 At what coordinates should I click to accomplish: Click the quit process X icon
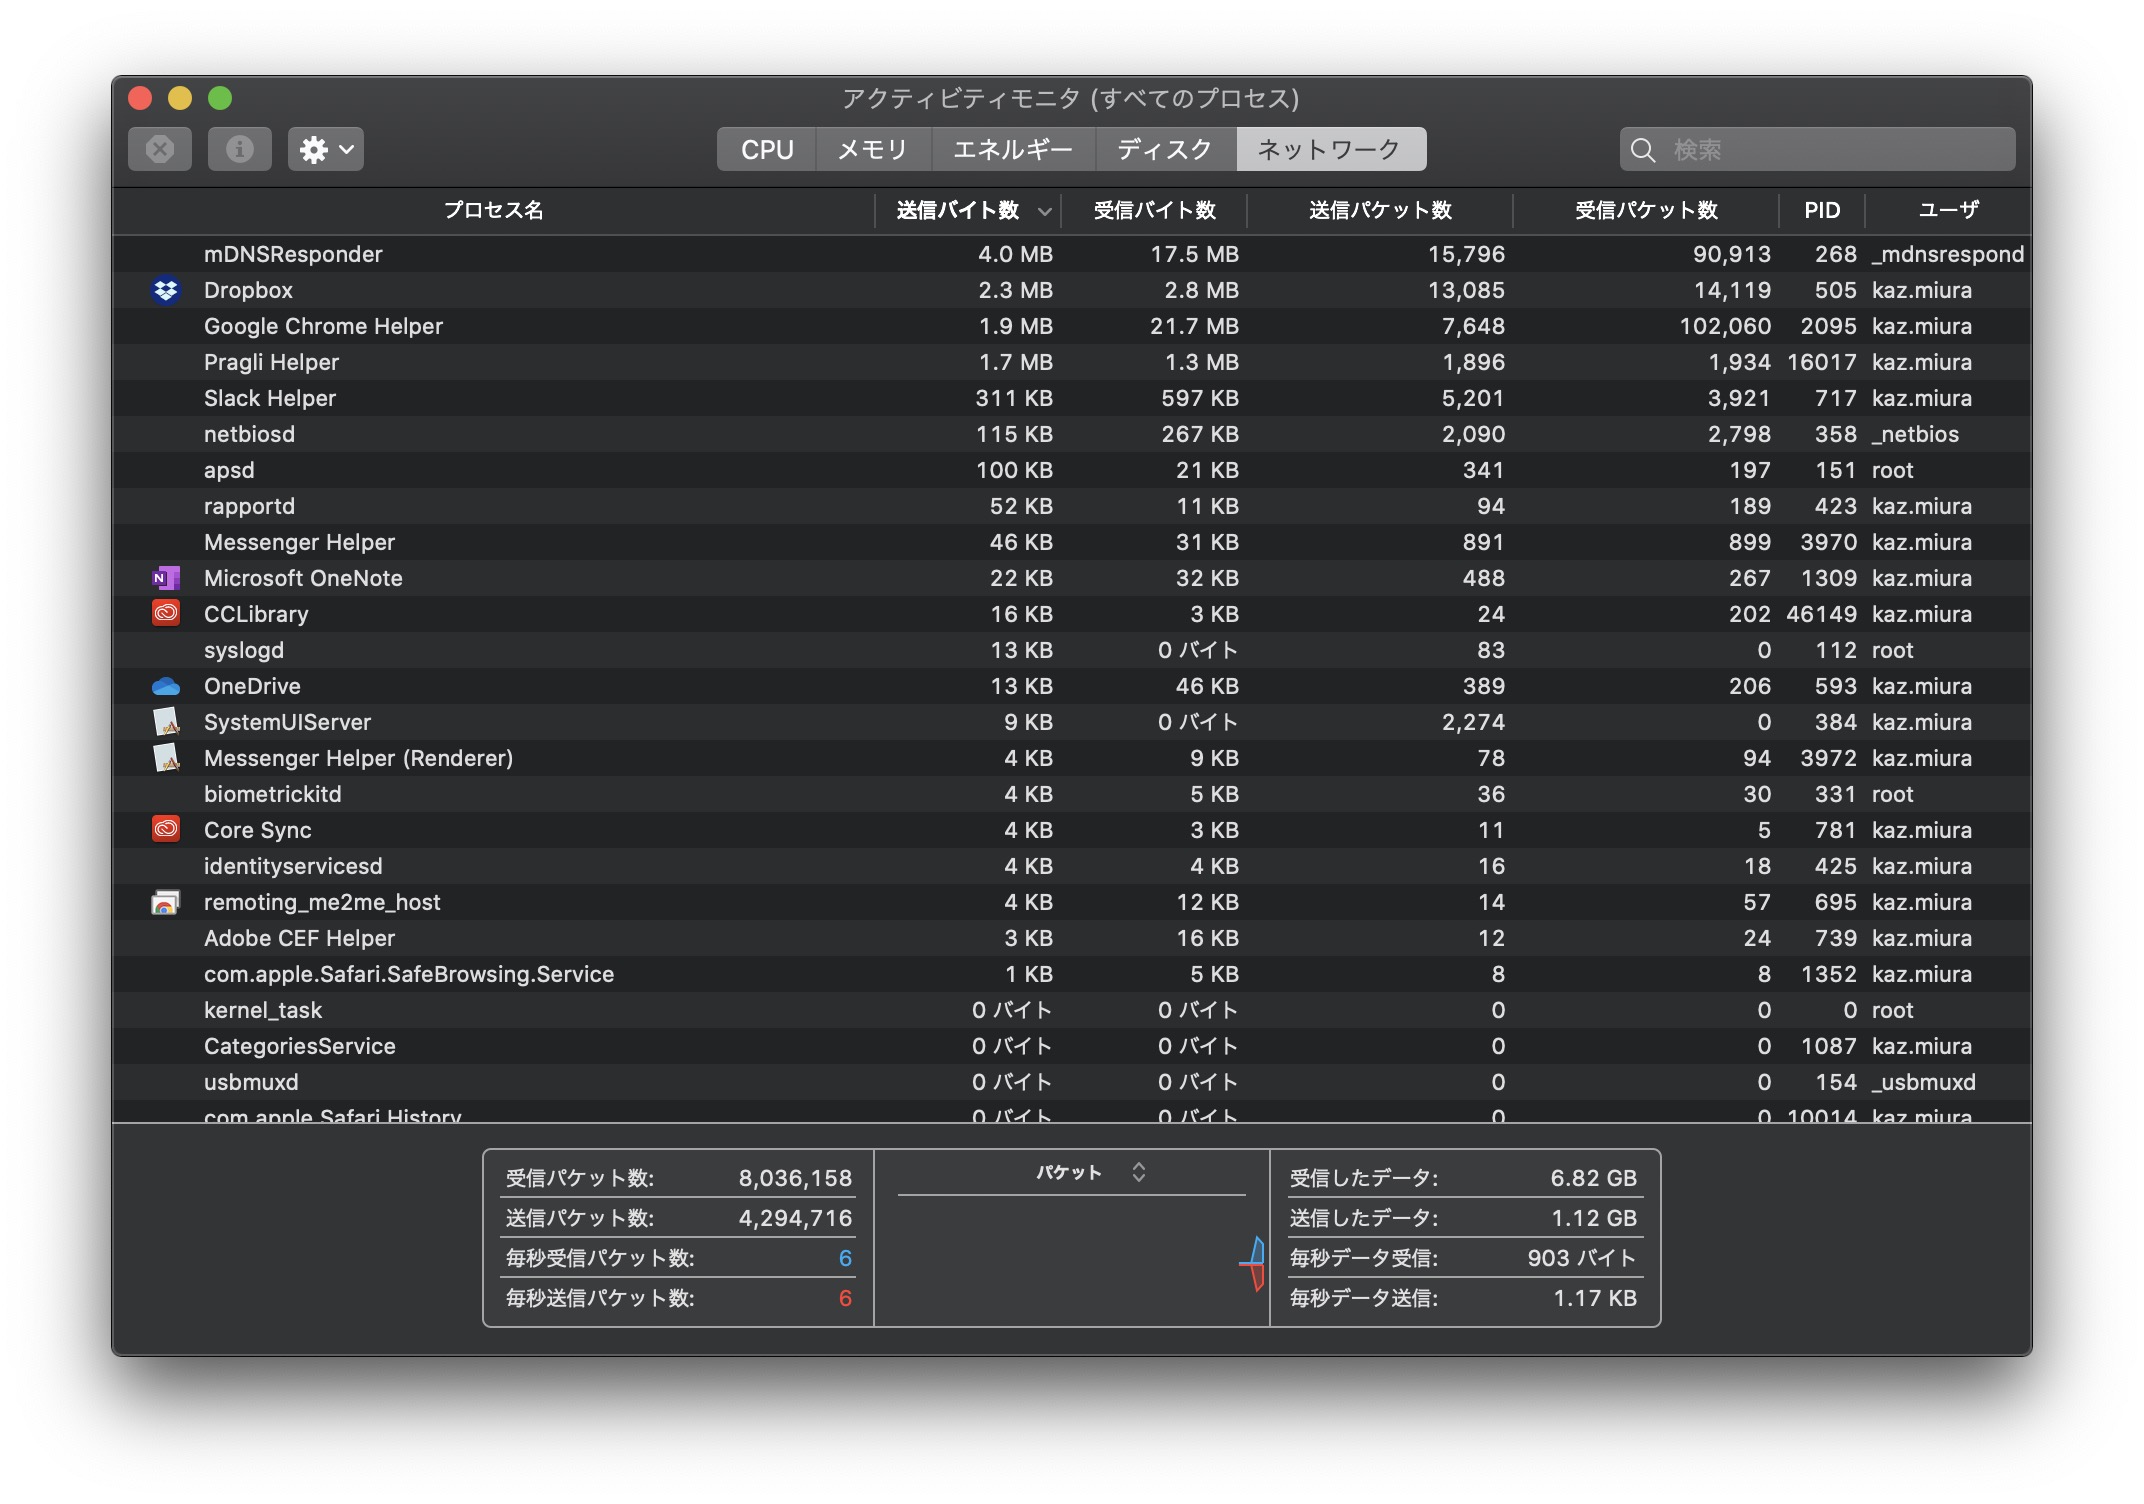pos(160,149)
